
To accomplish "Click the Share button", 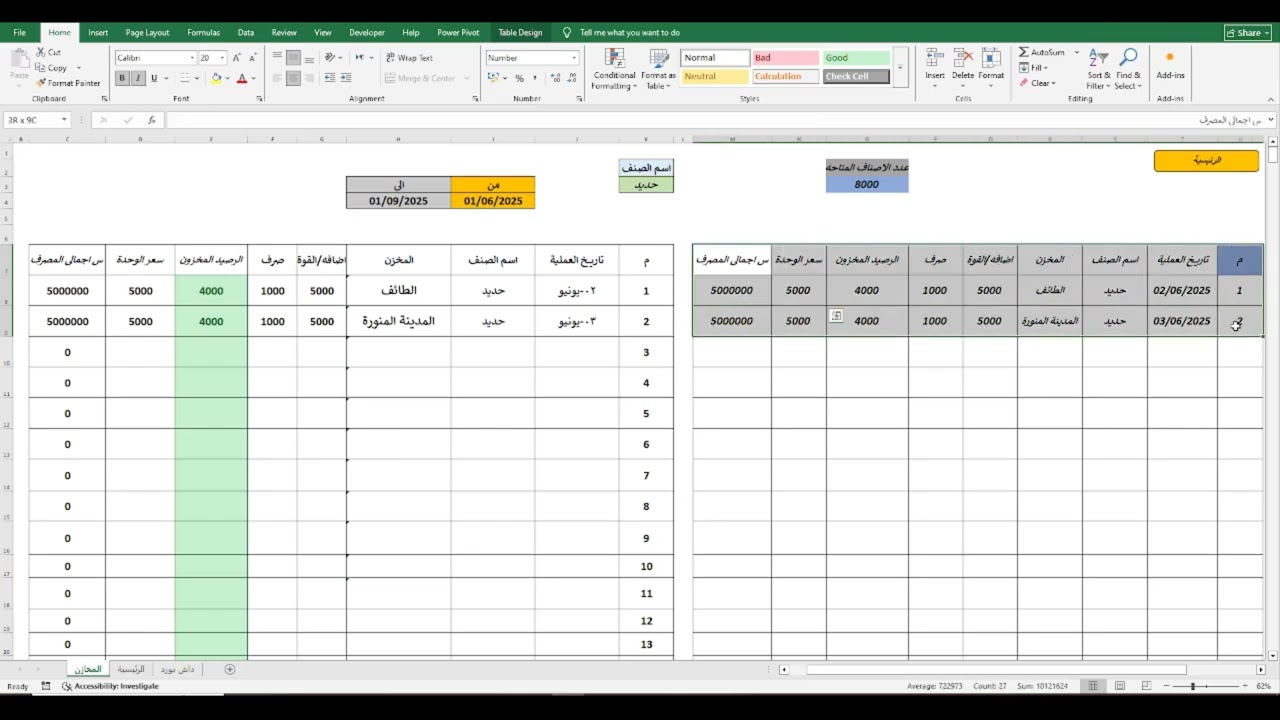I will point(1247,32).
